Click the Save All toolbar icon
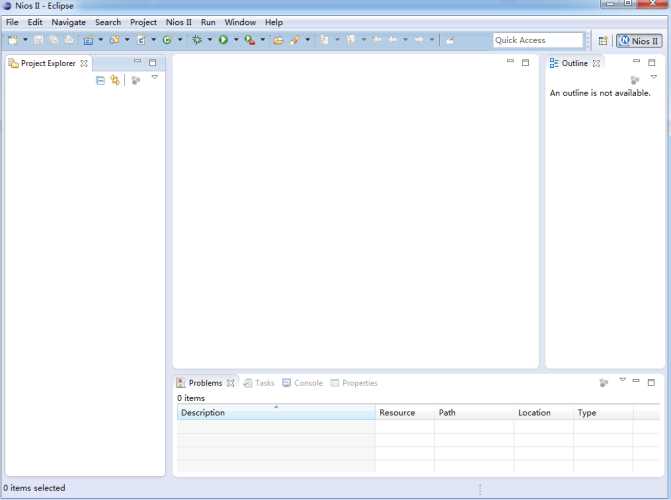The image size is (671, 500). [53, 40]
